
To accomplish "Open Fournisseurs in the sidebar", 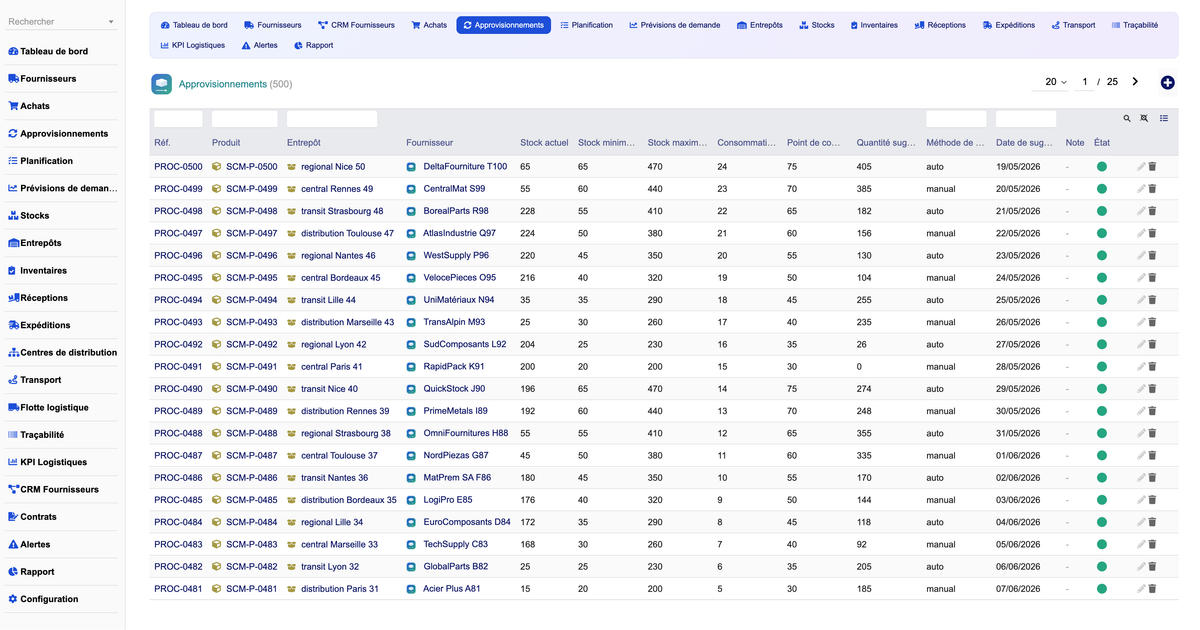I will click(x=48, y=78).
